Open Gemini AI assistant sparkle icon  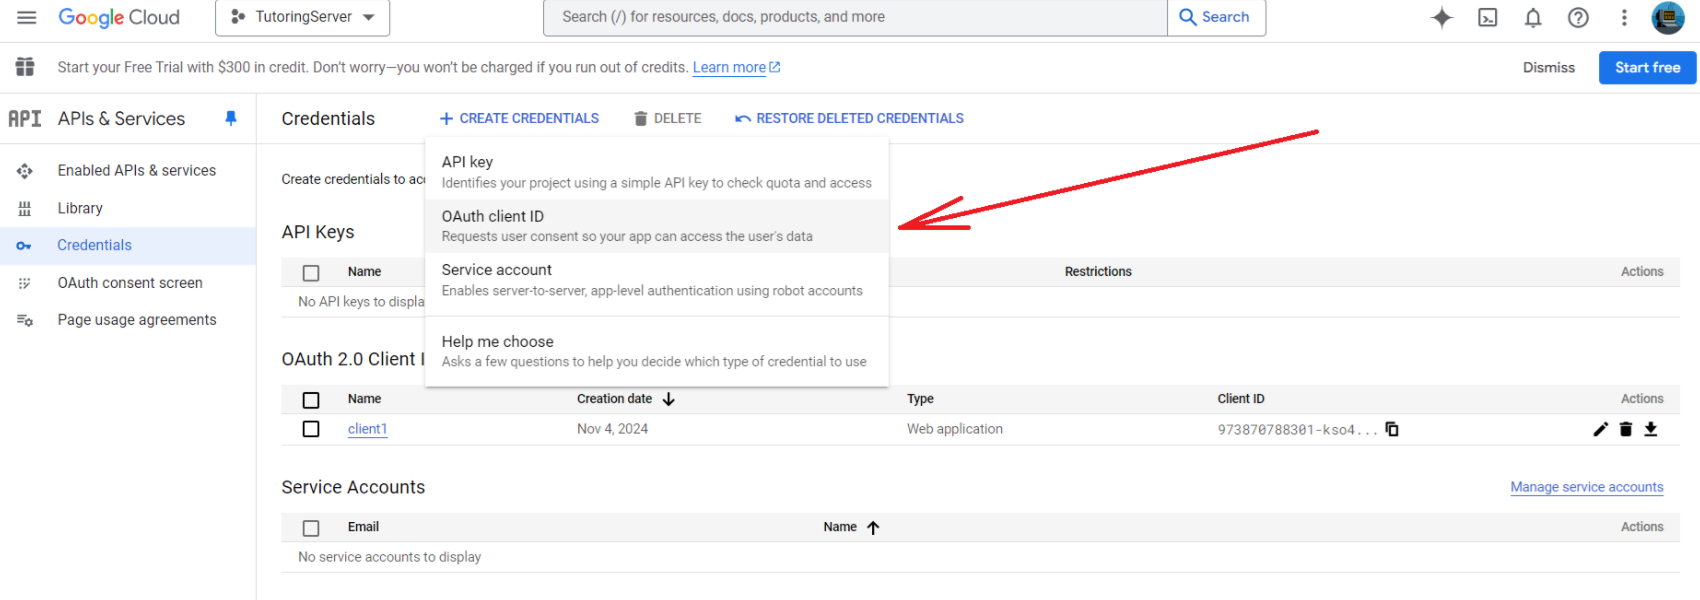[1441, 17]
